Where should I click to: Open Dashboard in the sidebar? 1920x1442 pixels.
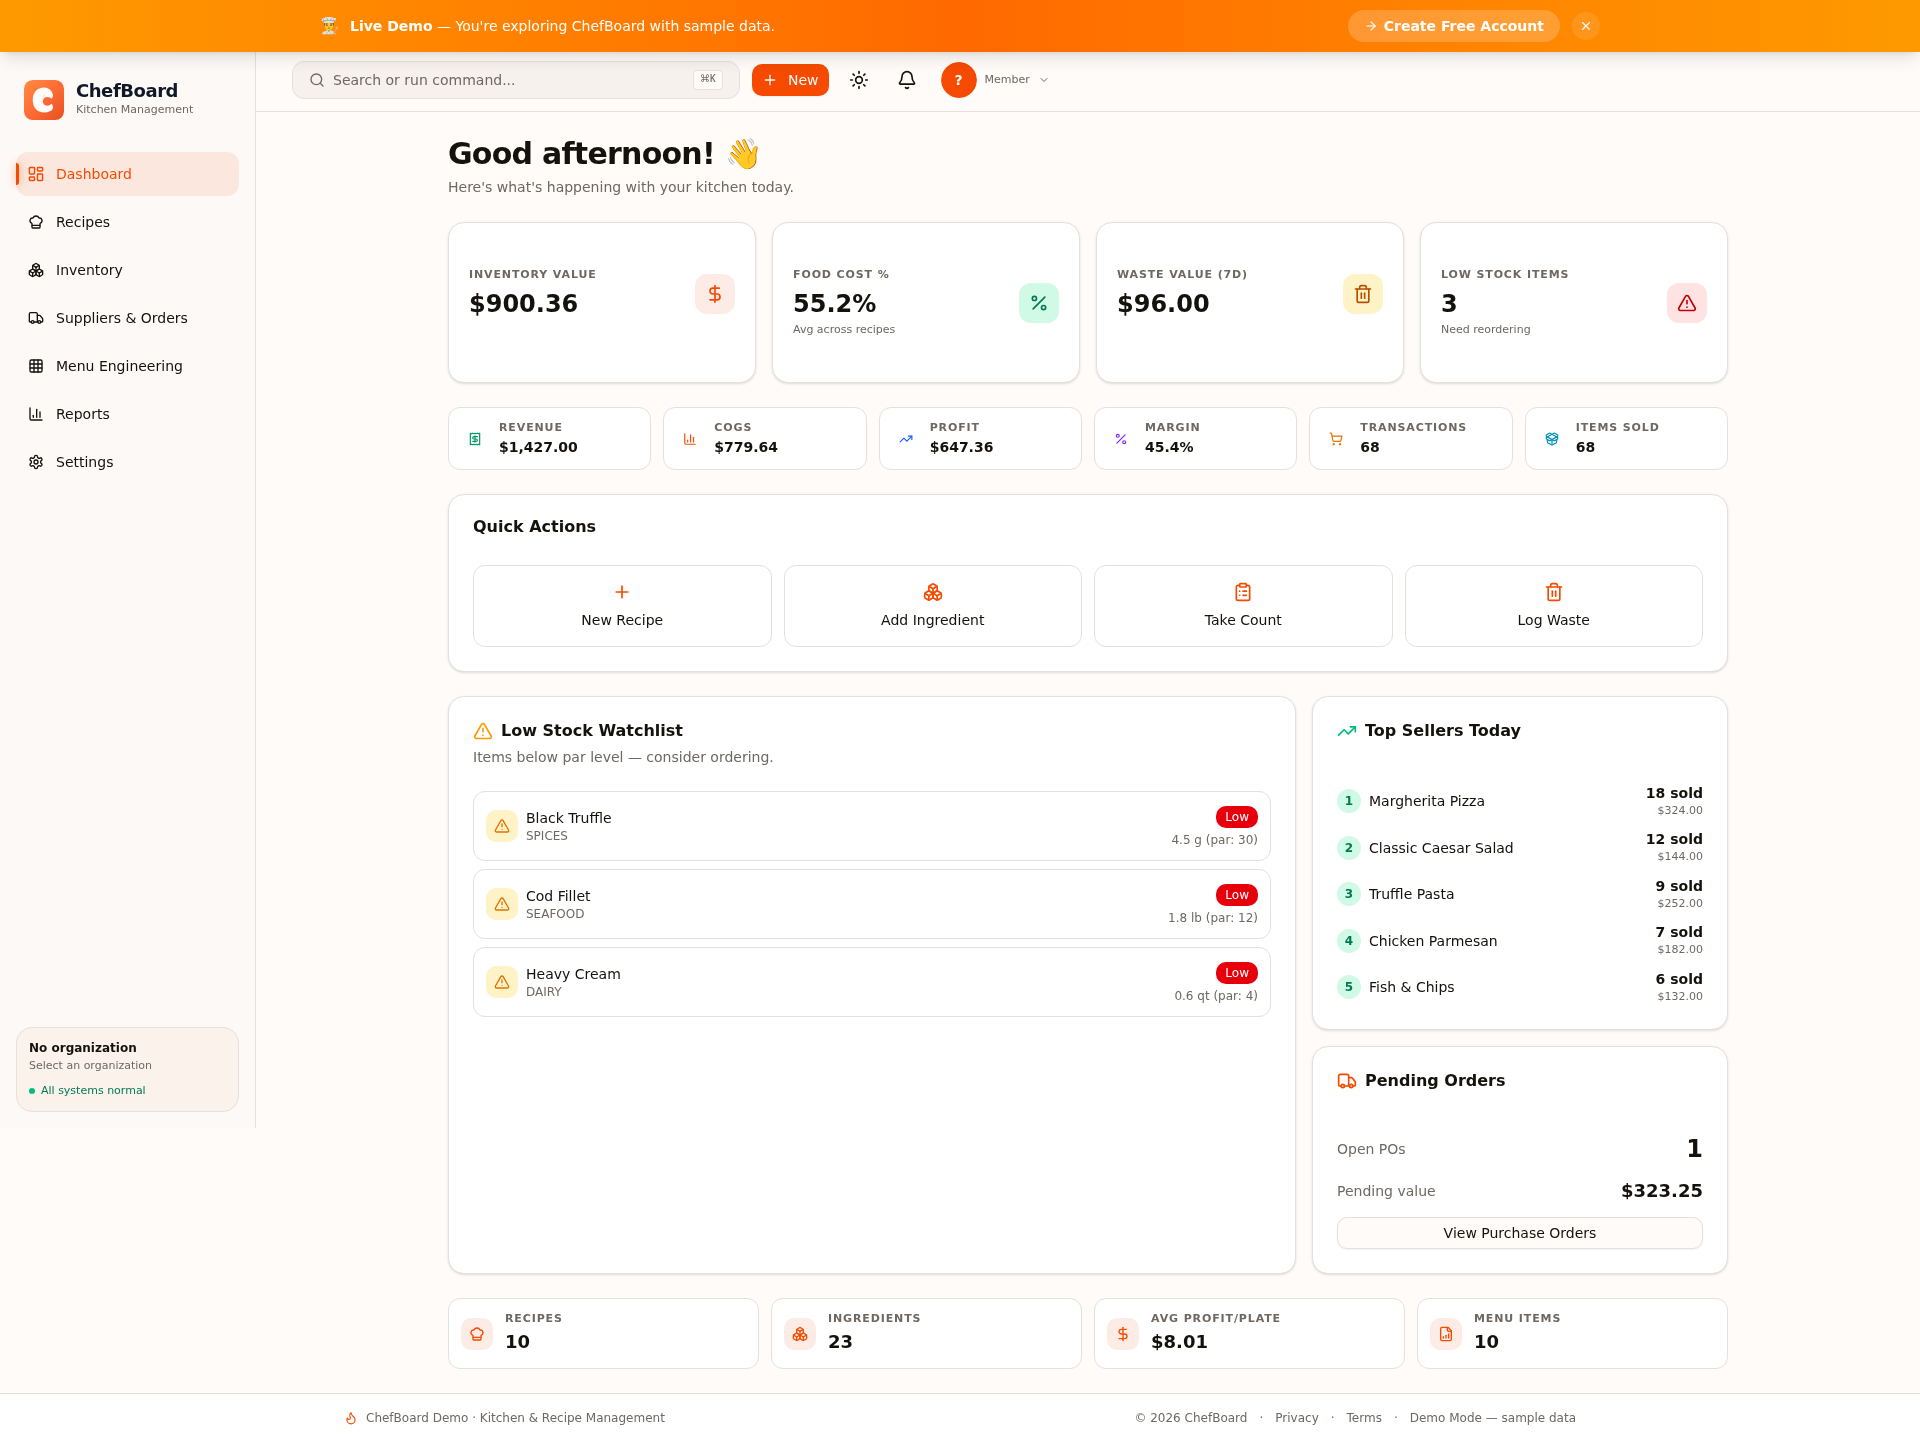click(127, 174)
